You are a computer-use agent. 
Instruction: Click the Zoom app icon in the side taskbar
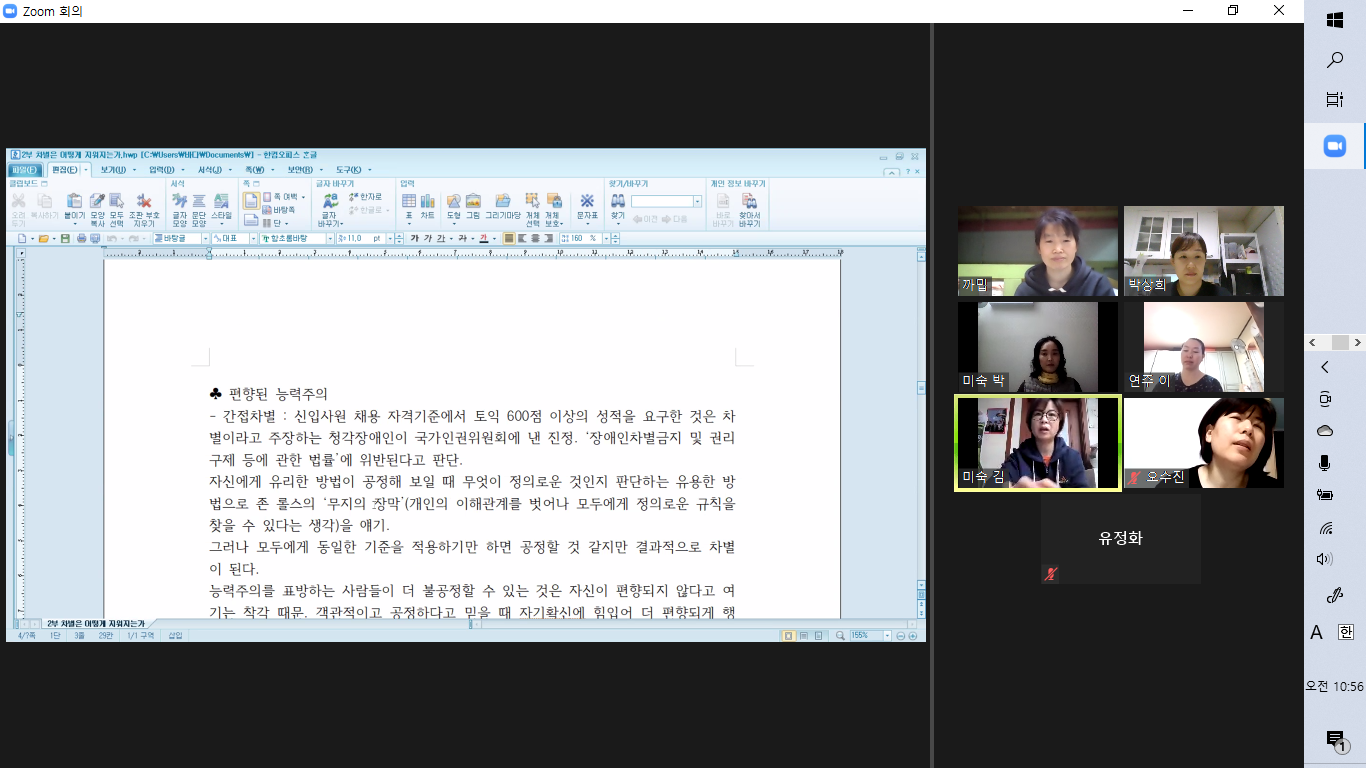(1334, 146)
